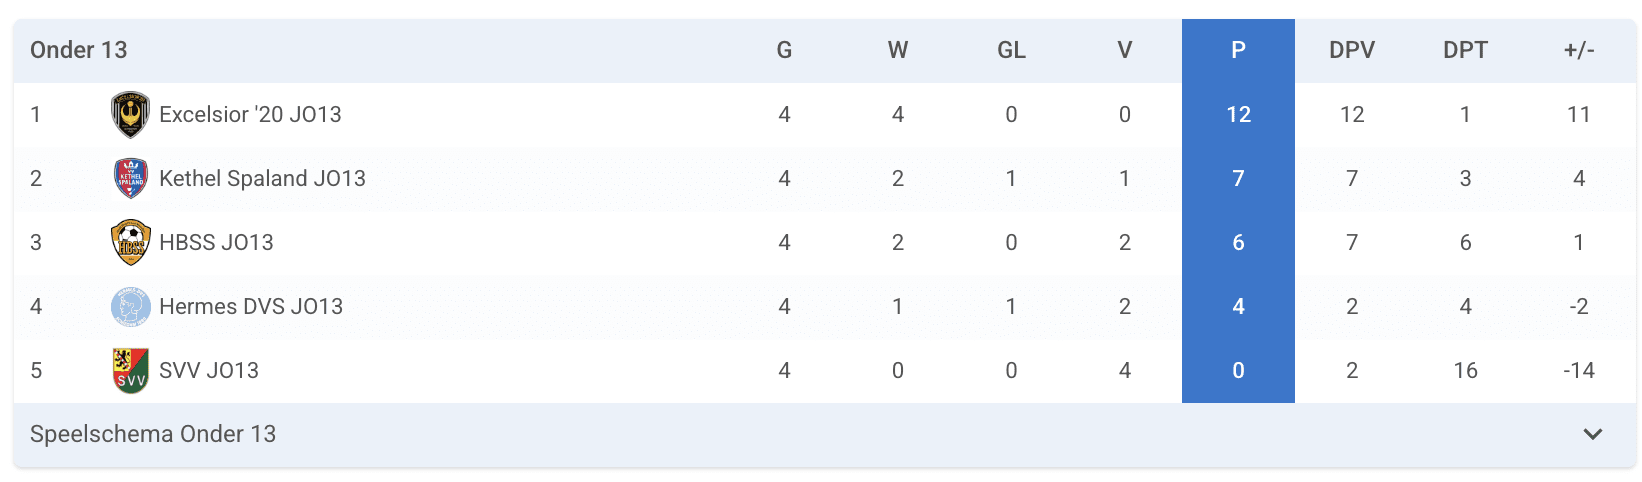Click the Hermes DVS club emblem
This screenshot has width=1642, height=482.
130,307
